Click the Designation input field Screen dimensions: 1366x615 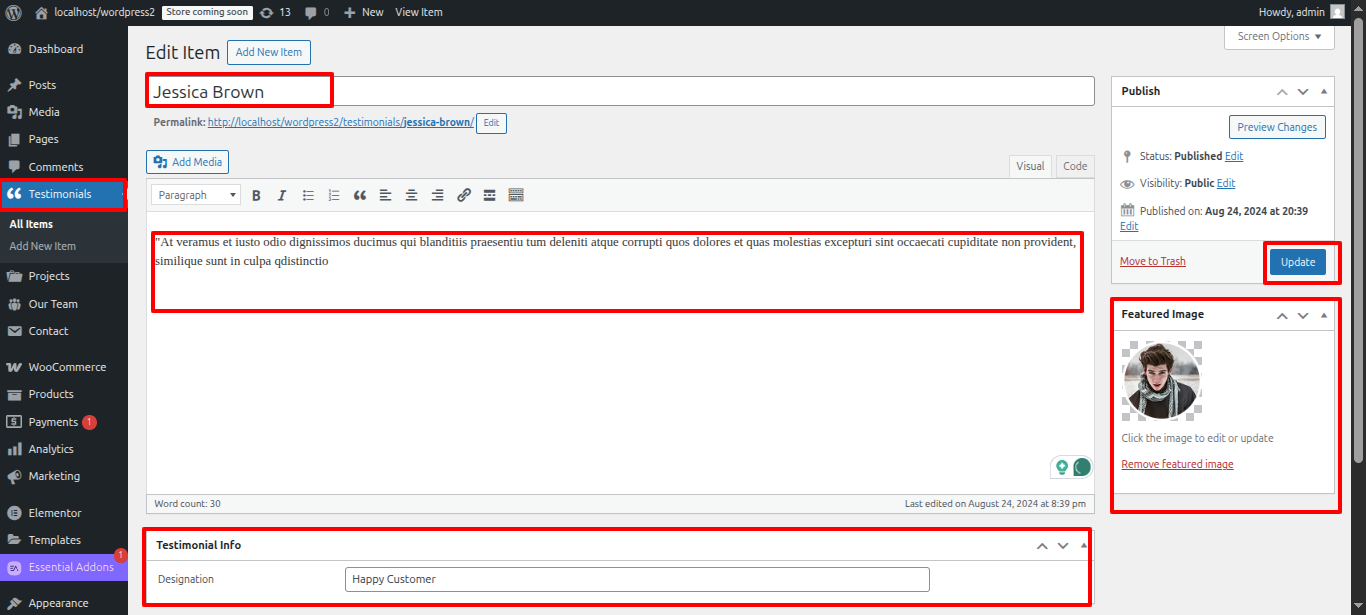[637, 580]
